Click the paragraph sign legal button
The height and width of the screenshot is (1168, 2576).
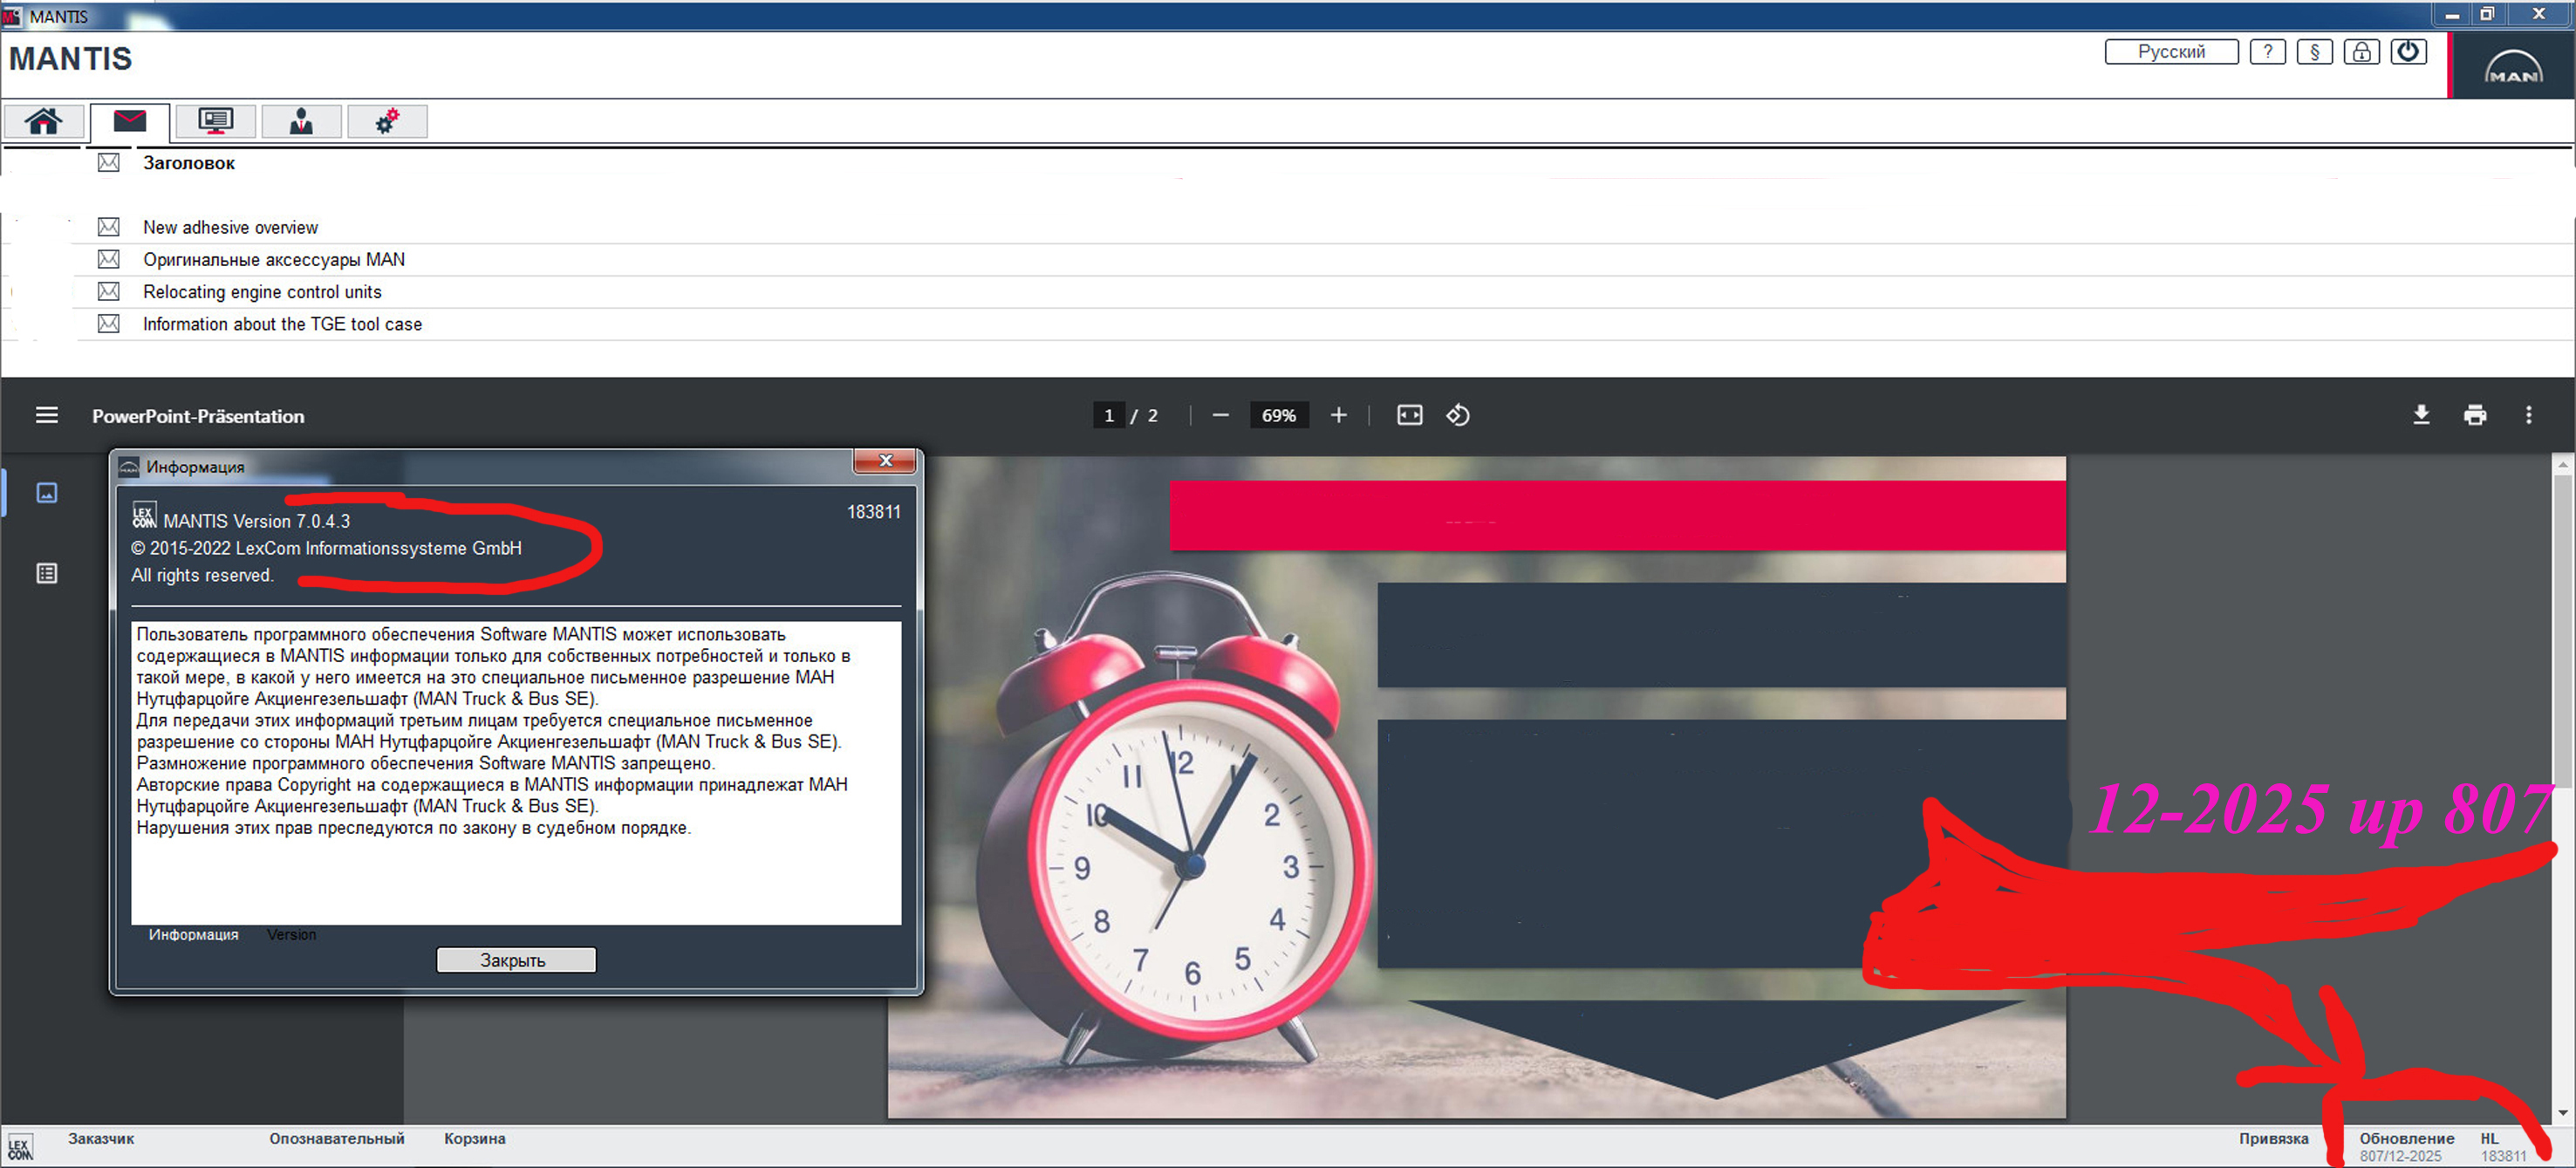[x=2314, y=52]
